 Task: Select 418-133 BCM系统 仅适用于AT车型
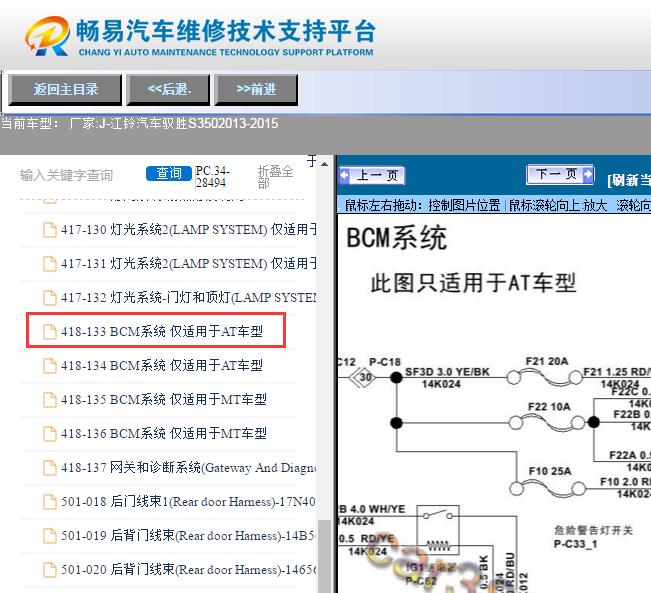(x=162, y=331)
